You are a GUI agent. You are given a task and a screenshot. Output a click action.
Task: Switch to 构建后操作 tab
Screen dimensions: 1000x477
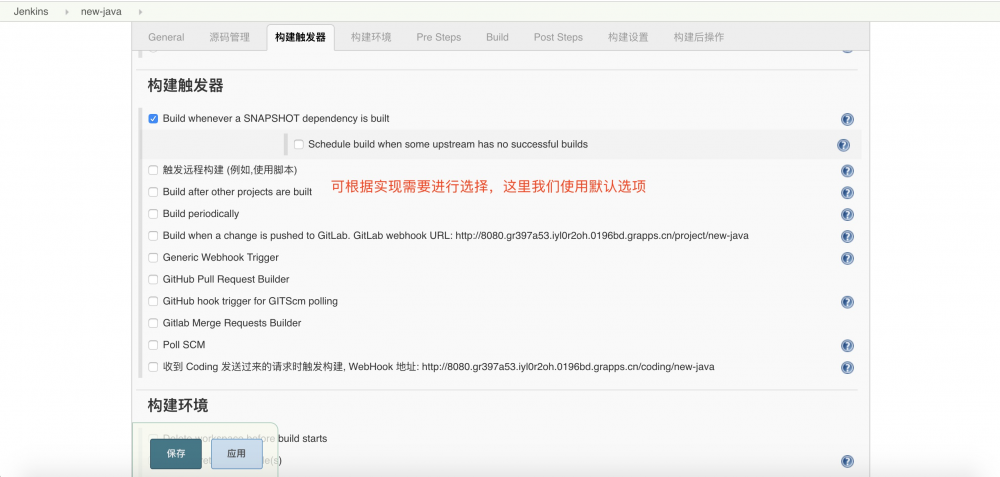click(x=699, y=37)
